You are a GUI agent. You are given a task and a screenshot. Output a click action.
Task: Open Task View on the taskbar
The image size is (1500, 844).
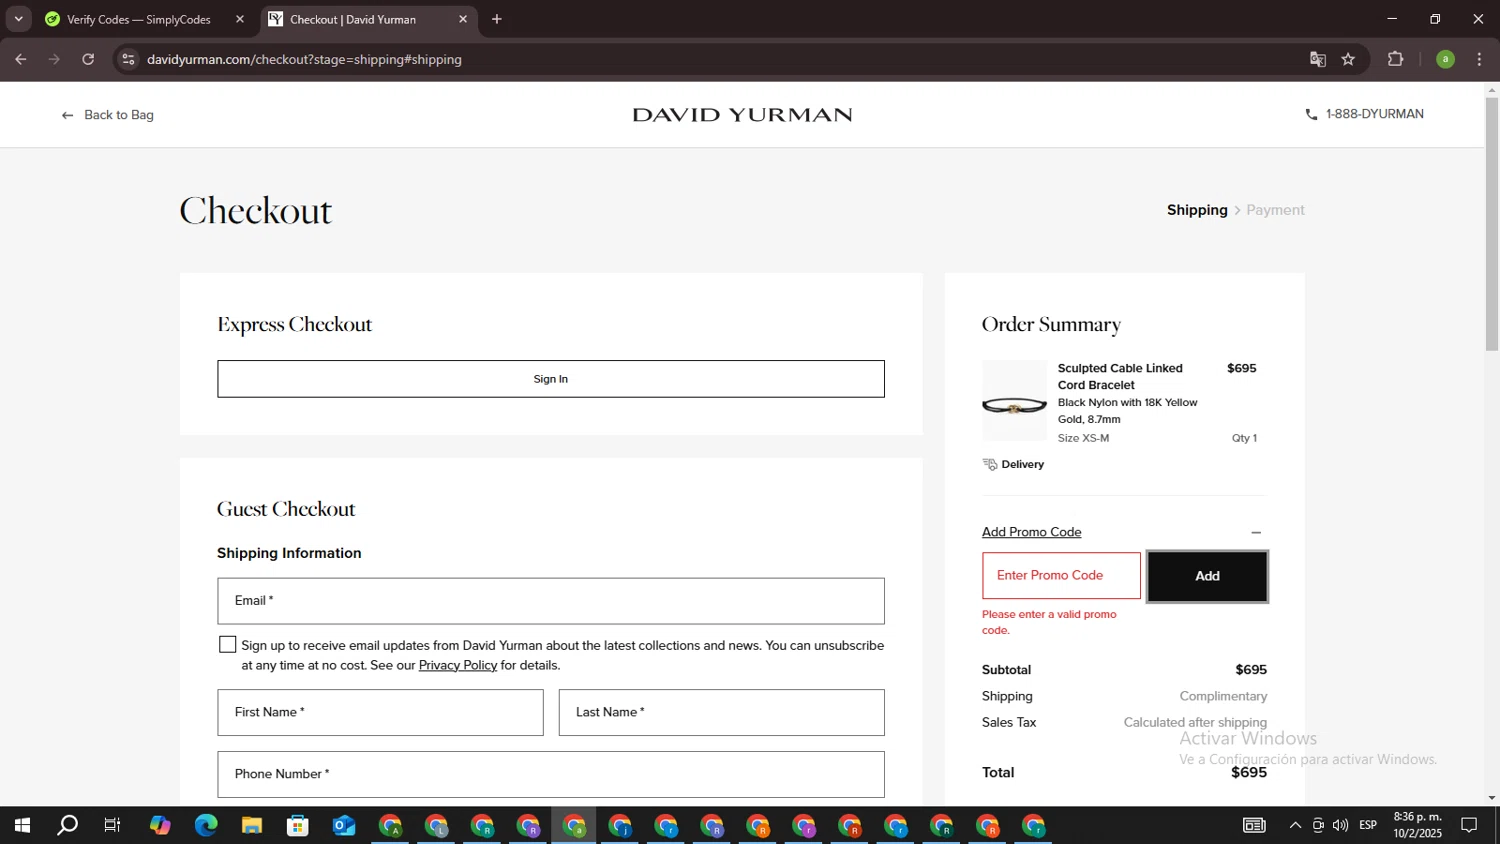point(113,826)
